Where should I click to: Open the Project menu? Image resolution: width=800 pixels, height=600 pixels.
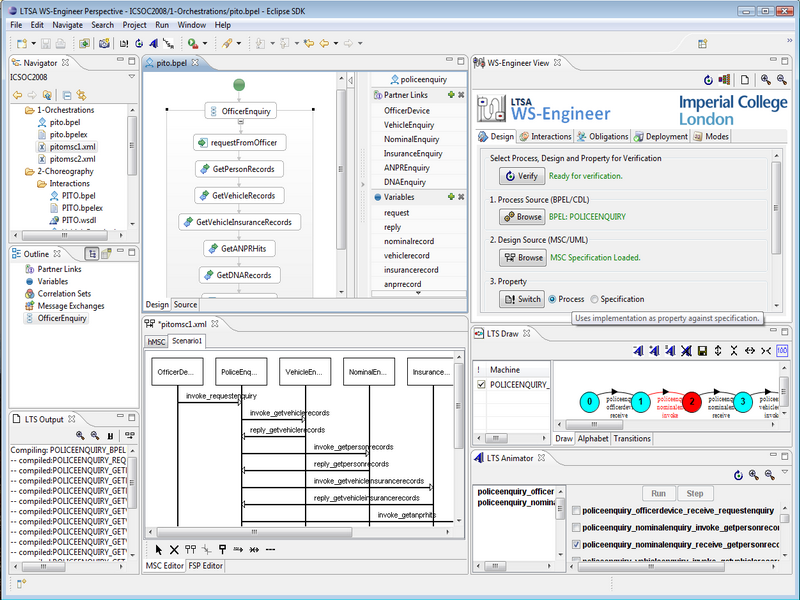click(x=134, y=25)
